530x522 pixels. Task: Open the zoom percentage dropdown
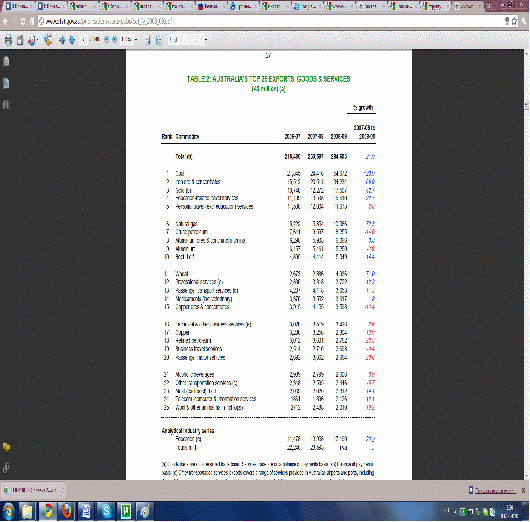tap(136, 40)
